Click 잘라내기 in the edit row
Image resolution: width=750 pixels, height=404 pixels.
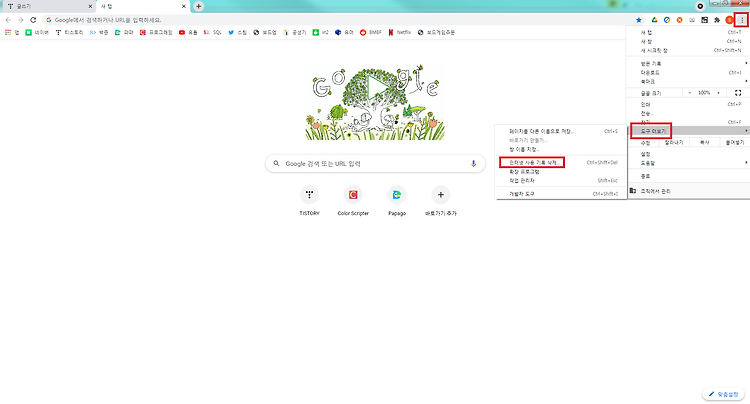[674, 142]
